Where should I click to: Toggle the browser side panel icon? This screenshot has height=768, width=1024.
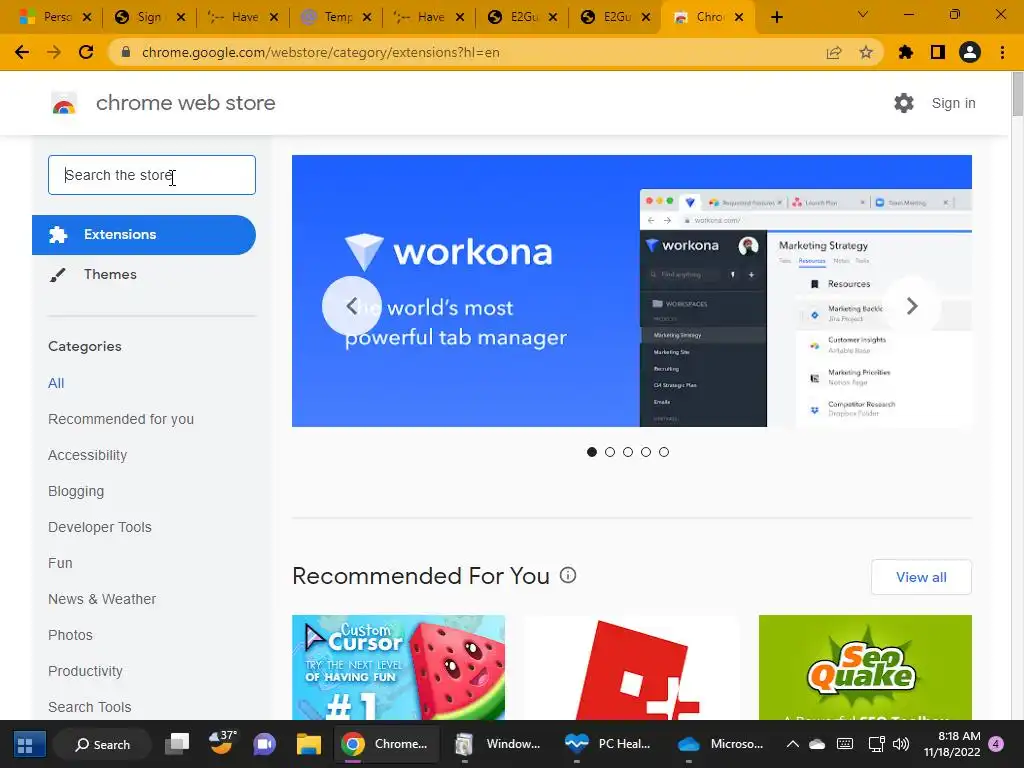point(938,52)
